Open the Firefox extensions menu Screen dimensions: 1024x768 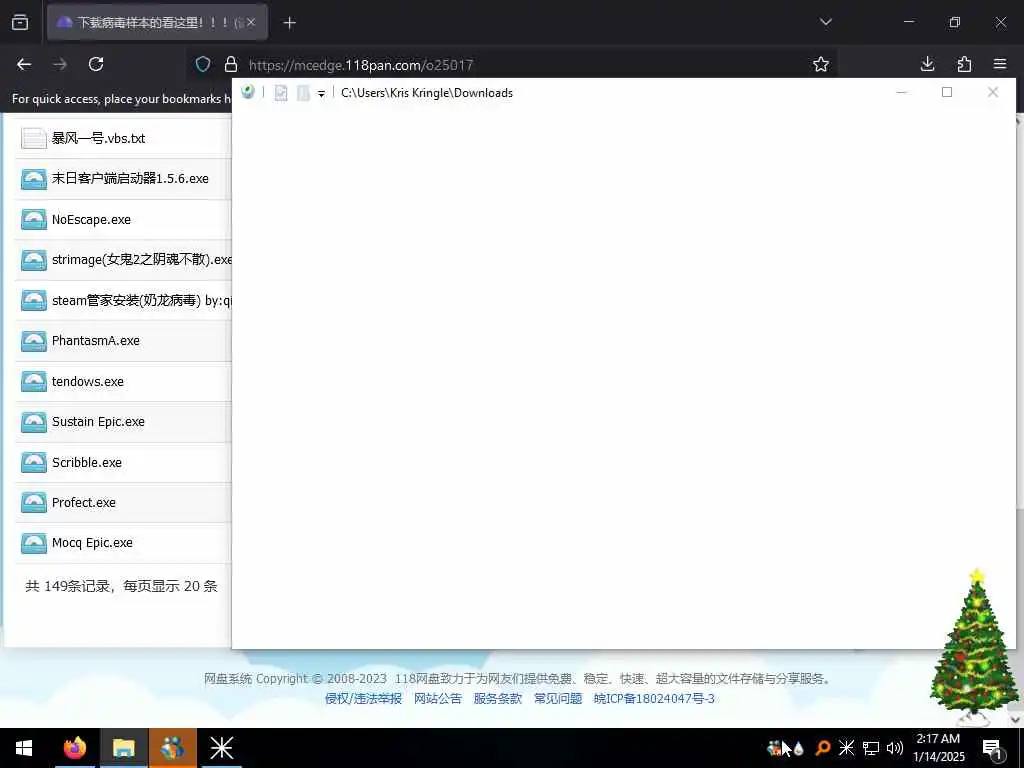(x=964, y=64)
